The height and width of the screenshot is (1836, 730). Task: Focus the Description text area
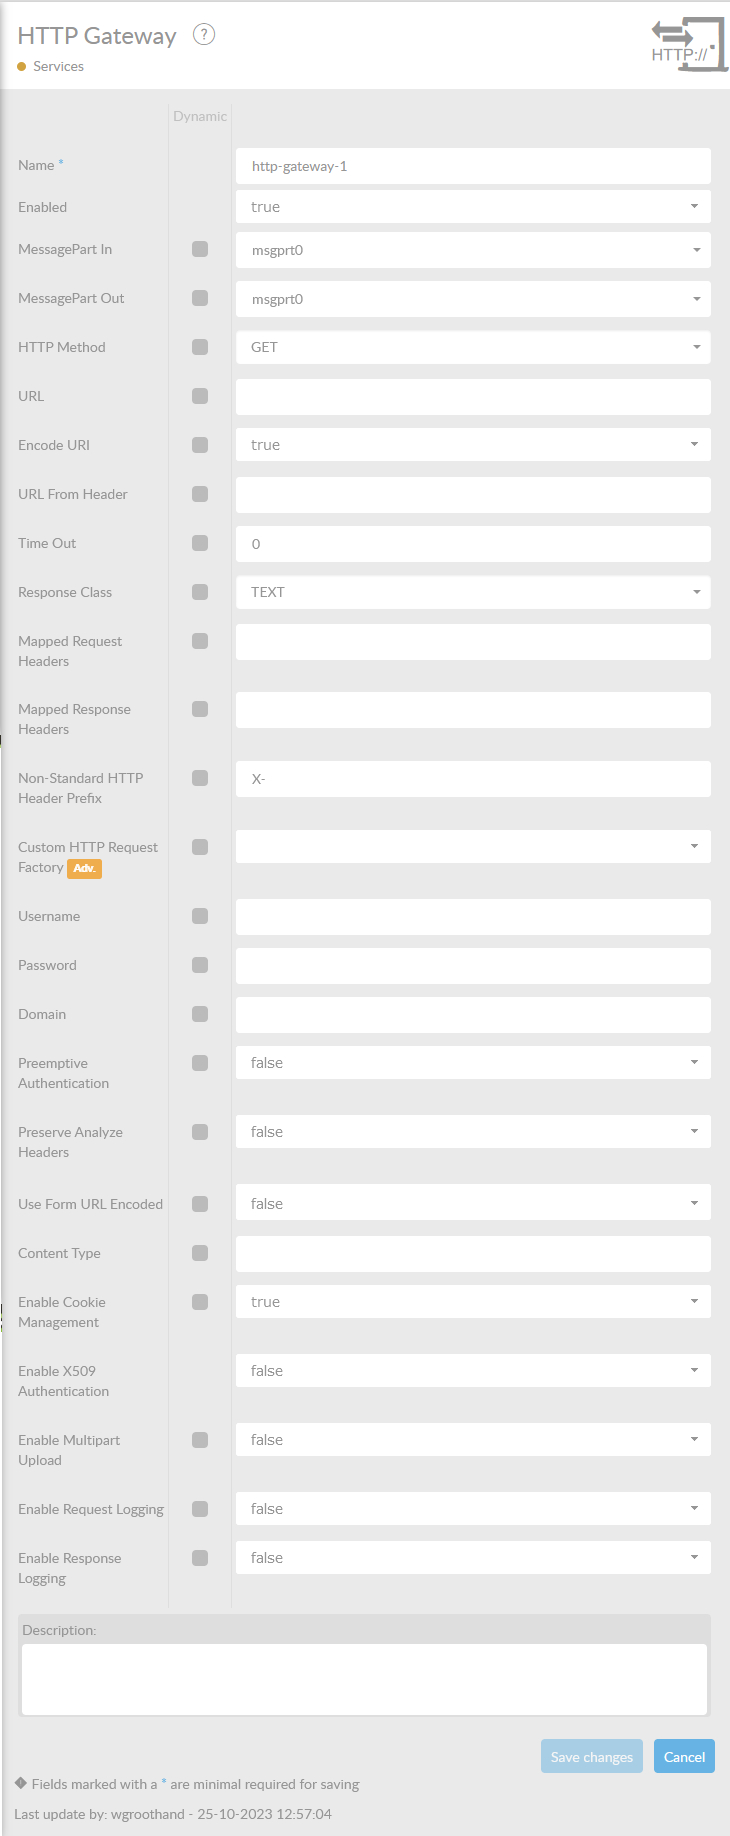coord(364,1679)
